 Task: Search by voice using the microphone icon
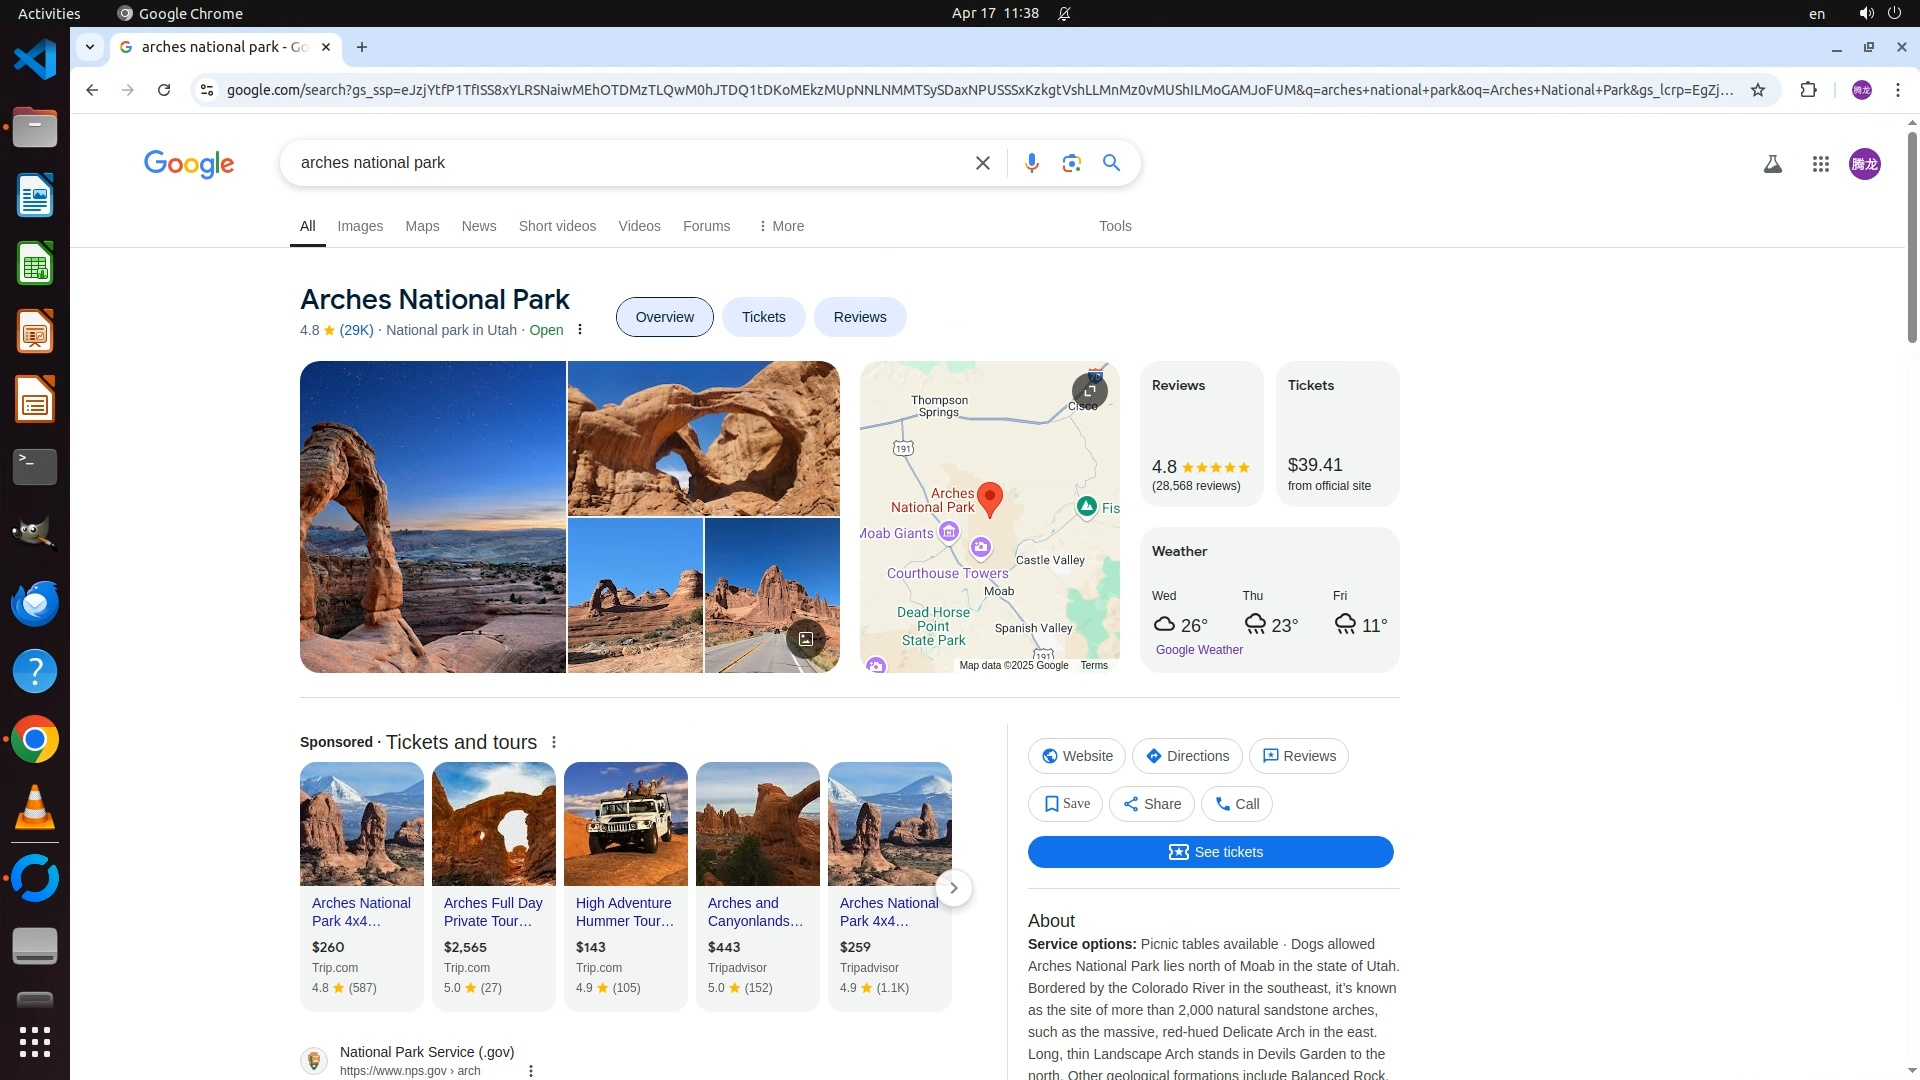[1031, 163]
